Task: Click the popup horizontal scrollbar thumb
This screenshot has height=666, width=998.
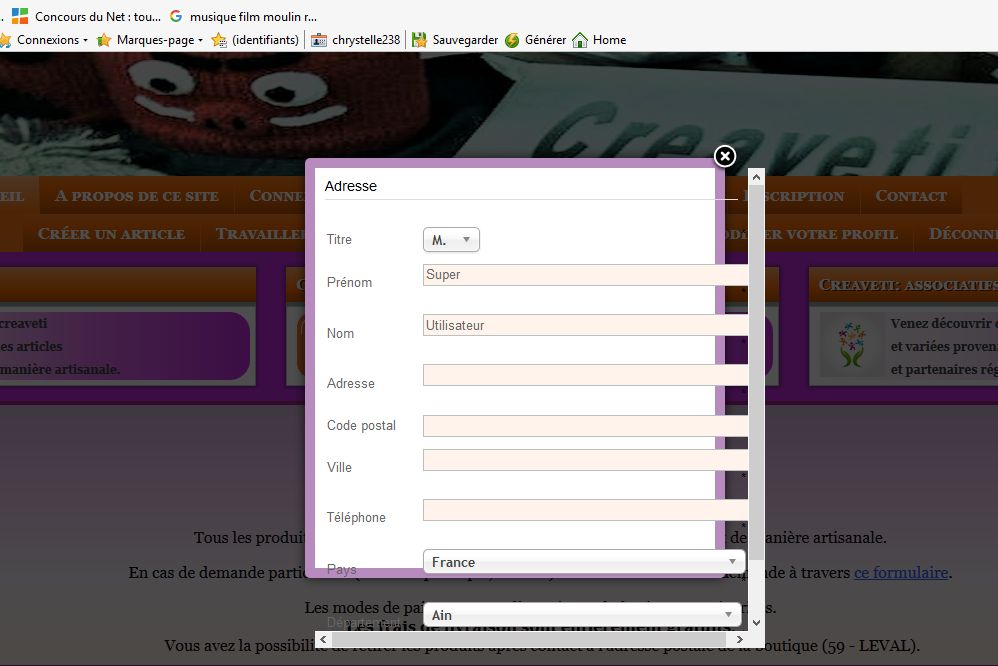Action: 528,639
